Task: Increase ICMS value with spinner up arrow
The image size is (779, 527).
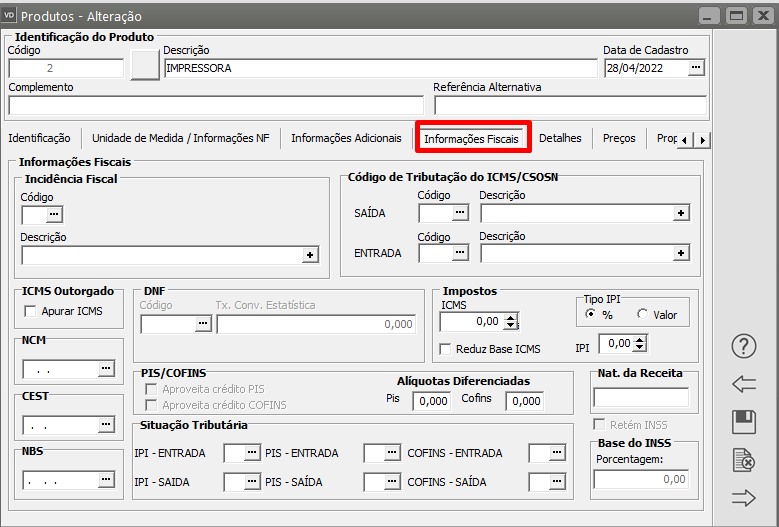Action: tap(512, 317)
